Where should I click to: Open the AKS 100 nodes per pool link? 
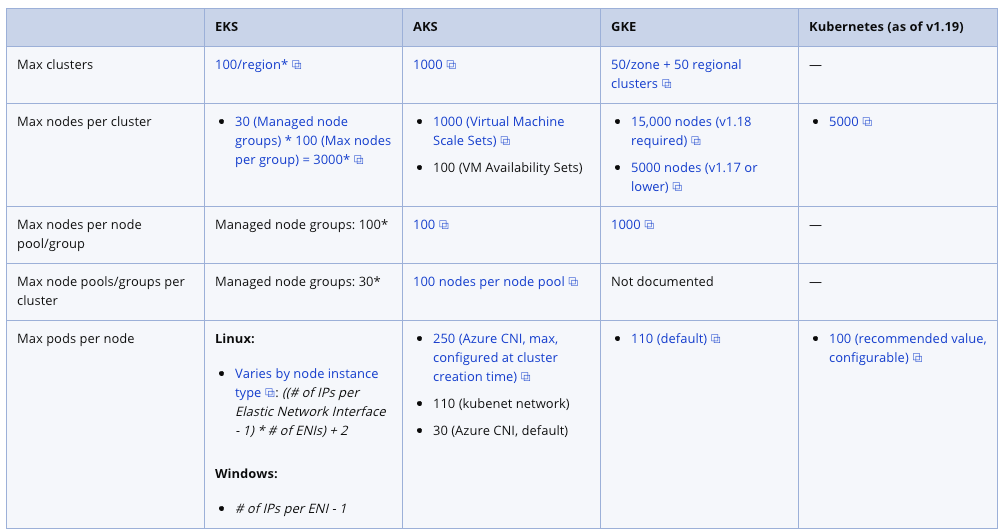point(424,225)
